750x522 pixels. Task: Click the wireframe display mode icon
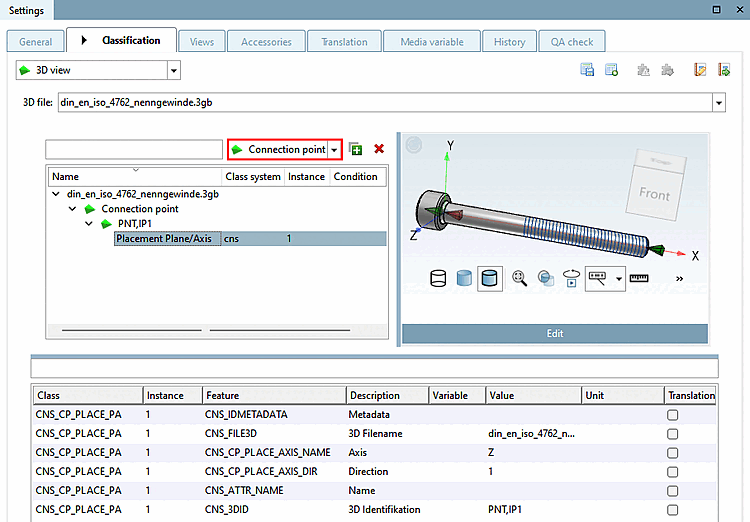[x=437, y=278]
